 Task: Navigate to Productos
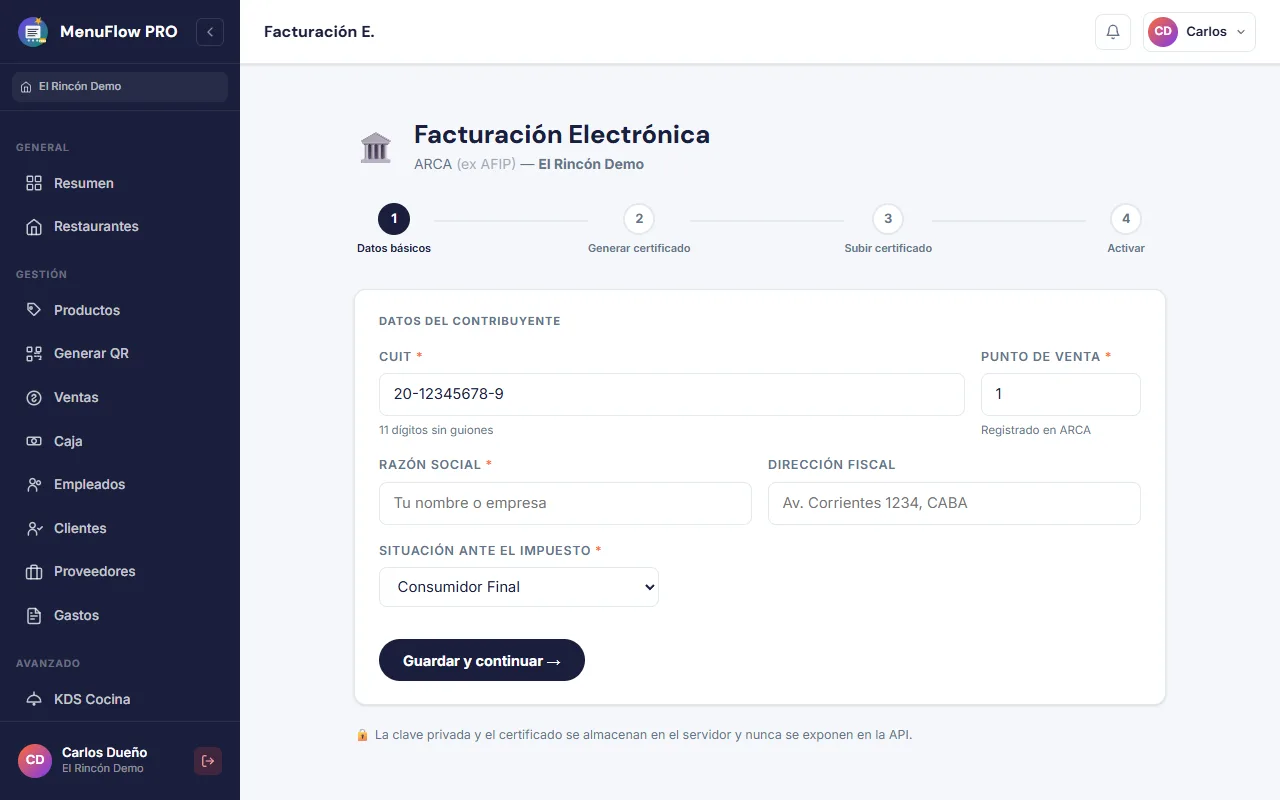tap(120, 310)
